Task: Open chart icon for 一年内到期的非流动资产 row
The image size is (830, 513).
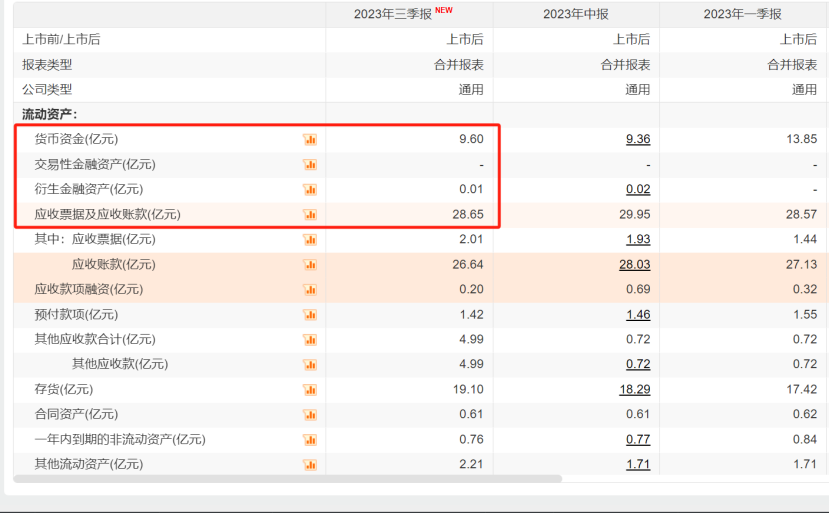Action: click(x=310, y=440)
